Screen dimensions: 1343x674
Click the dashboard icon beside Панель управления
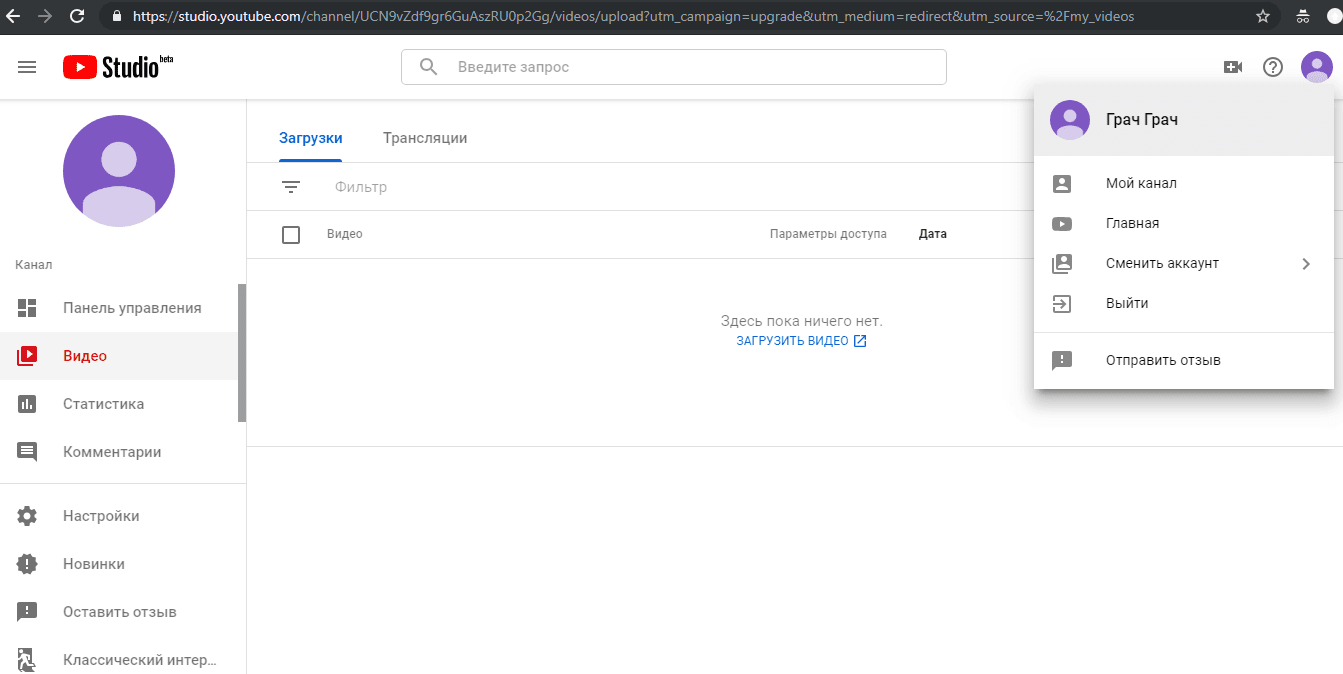27,308
